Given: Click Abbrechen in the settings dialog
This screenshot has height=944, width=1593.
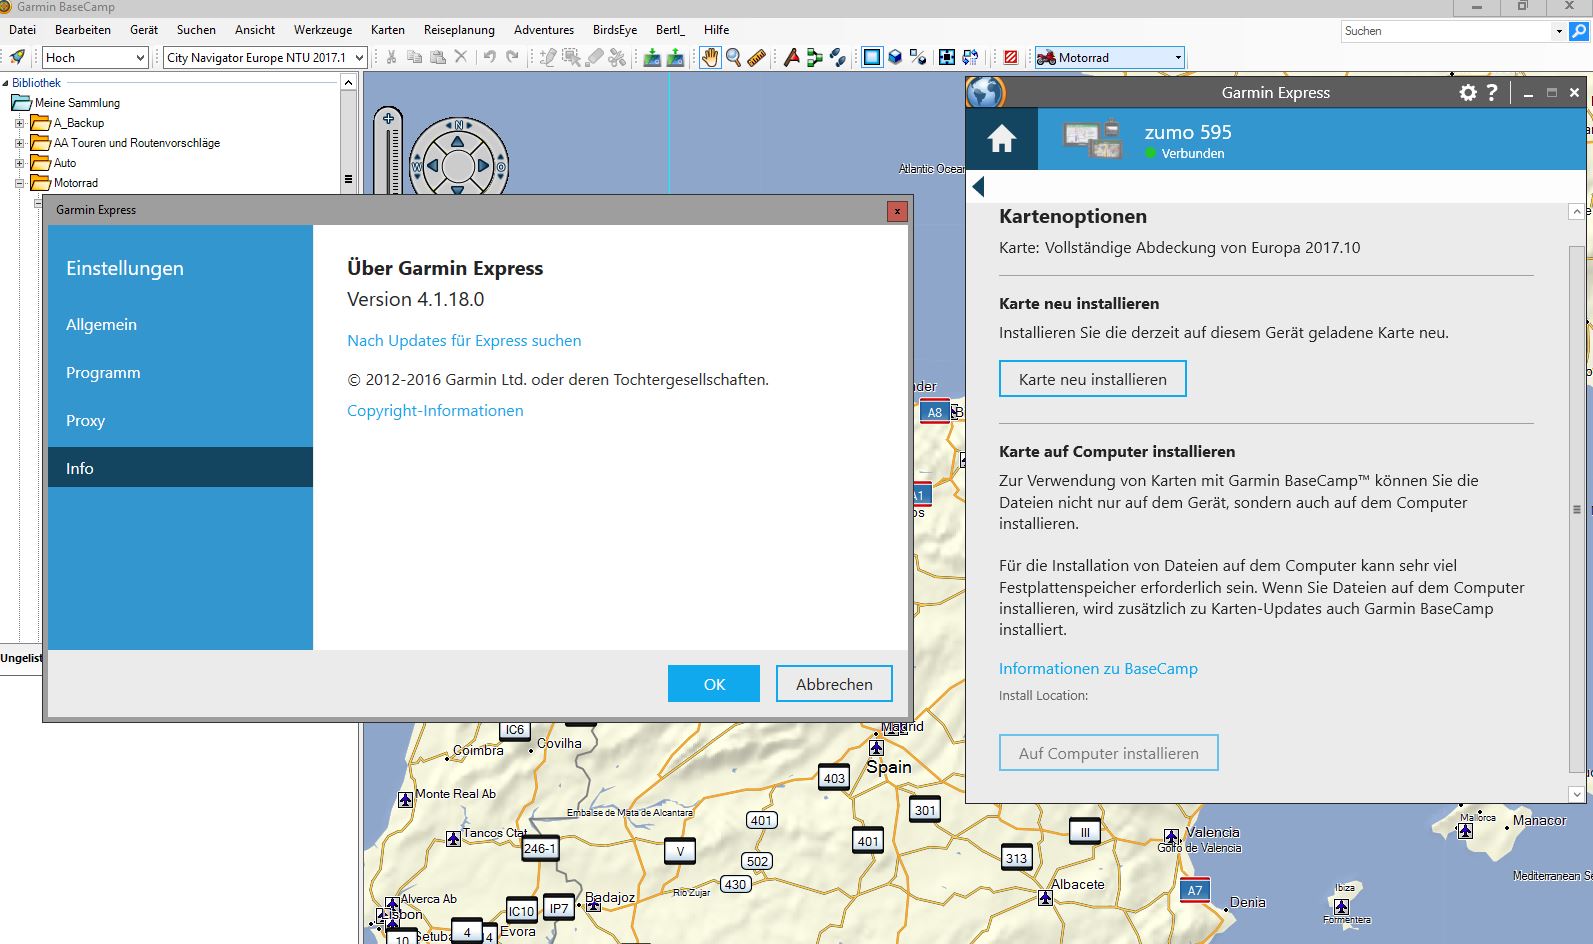Looking at the screenshot, I should point(834,684).
